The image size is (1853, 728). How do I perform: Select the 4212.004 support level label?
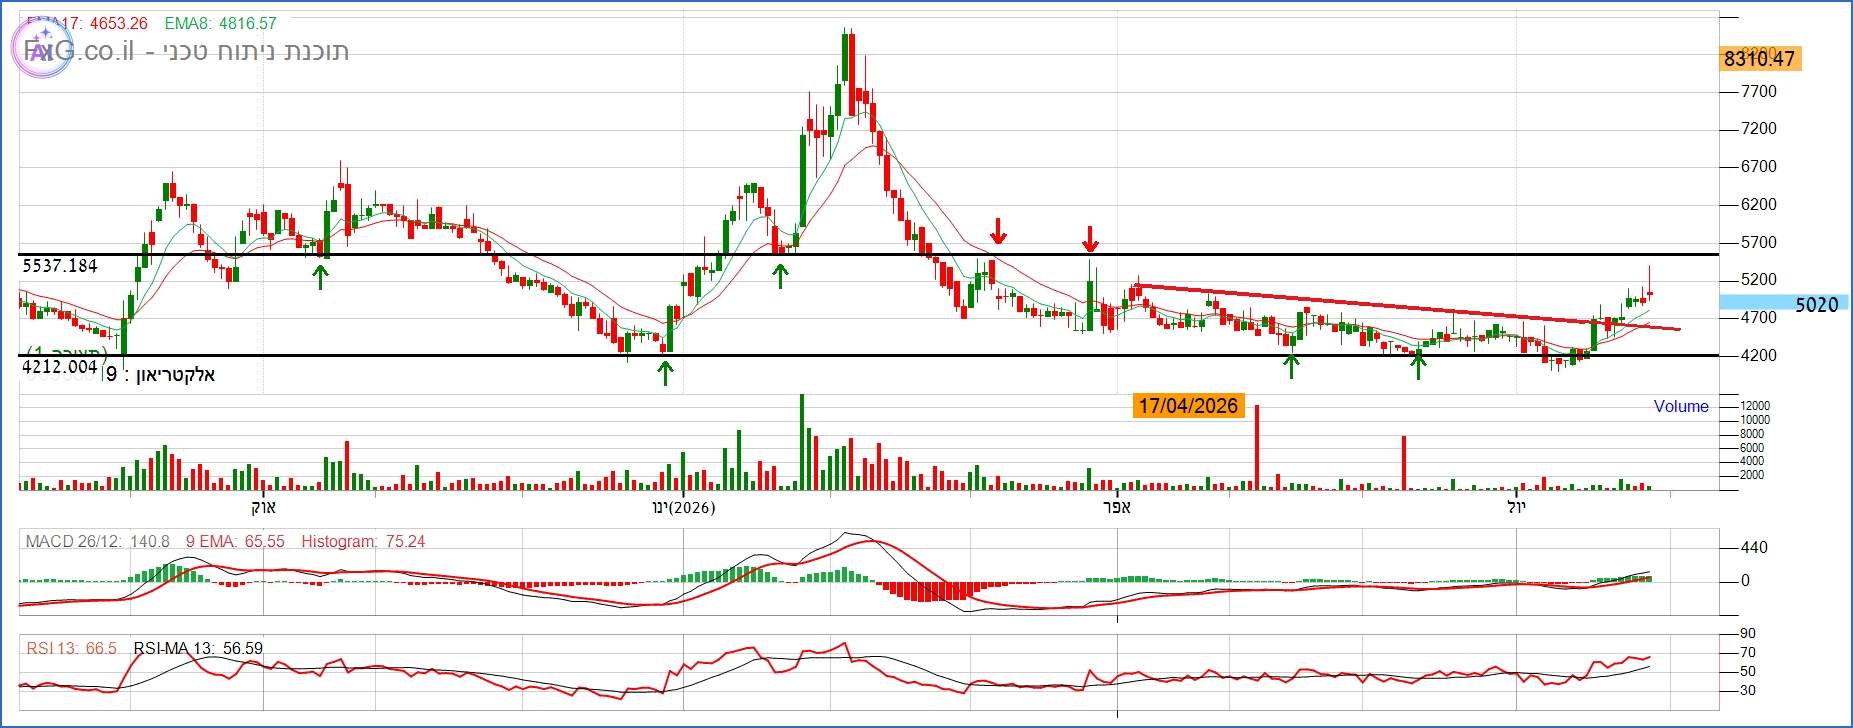click(60, 367)
